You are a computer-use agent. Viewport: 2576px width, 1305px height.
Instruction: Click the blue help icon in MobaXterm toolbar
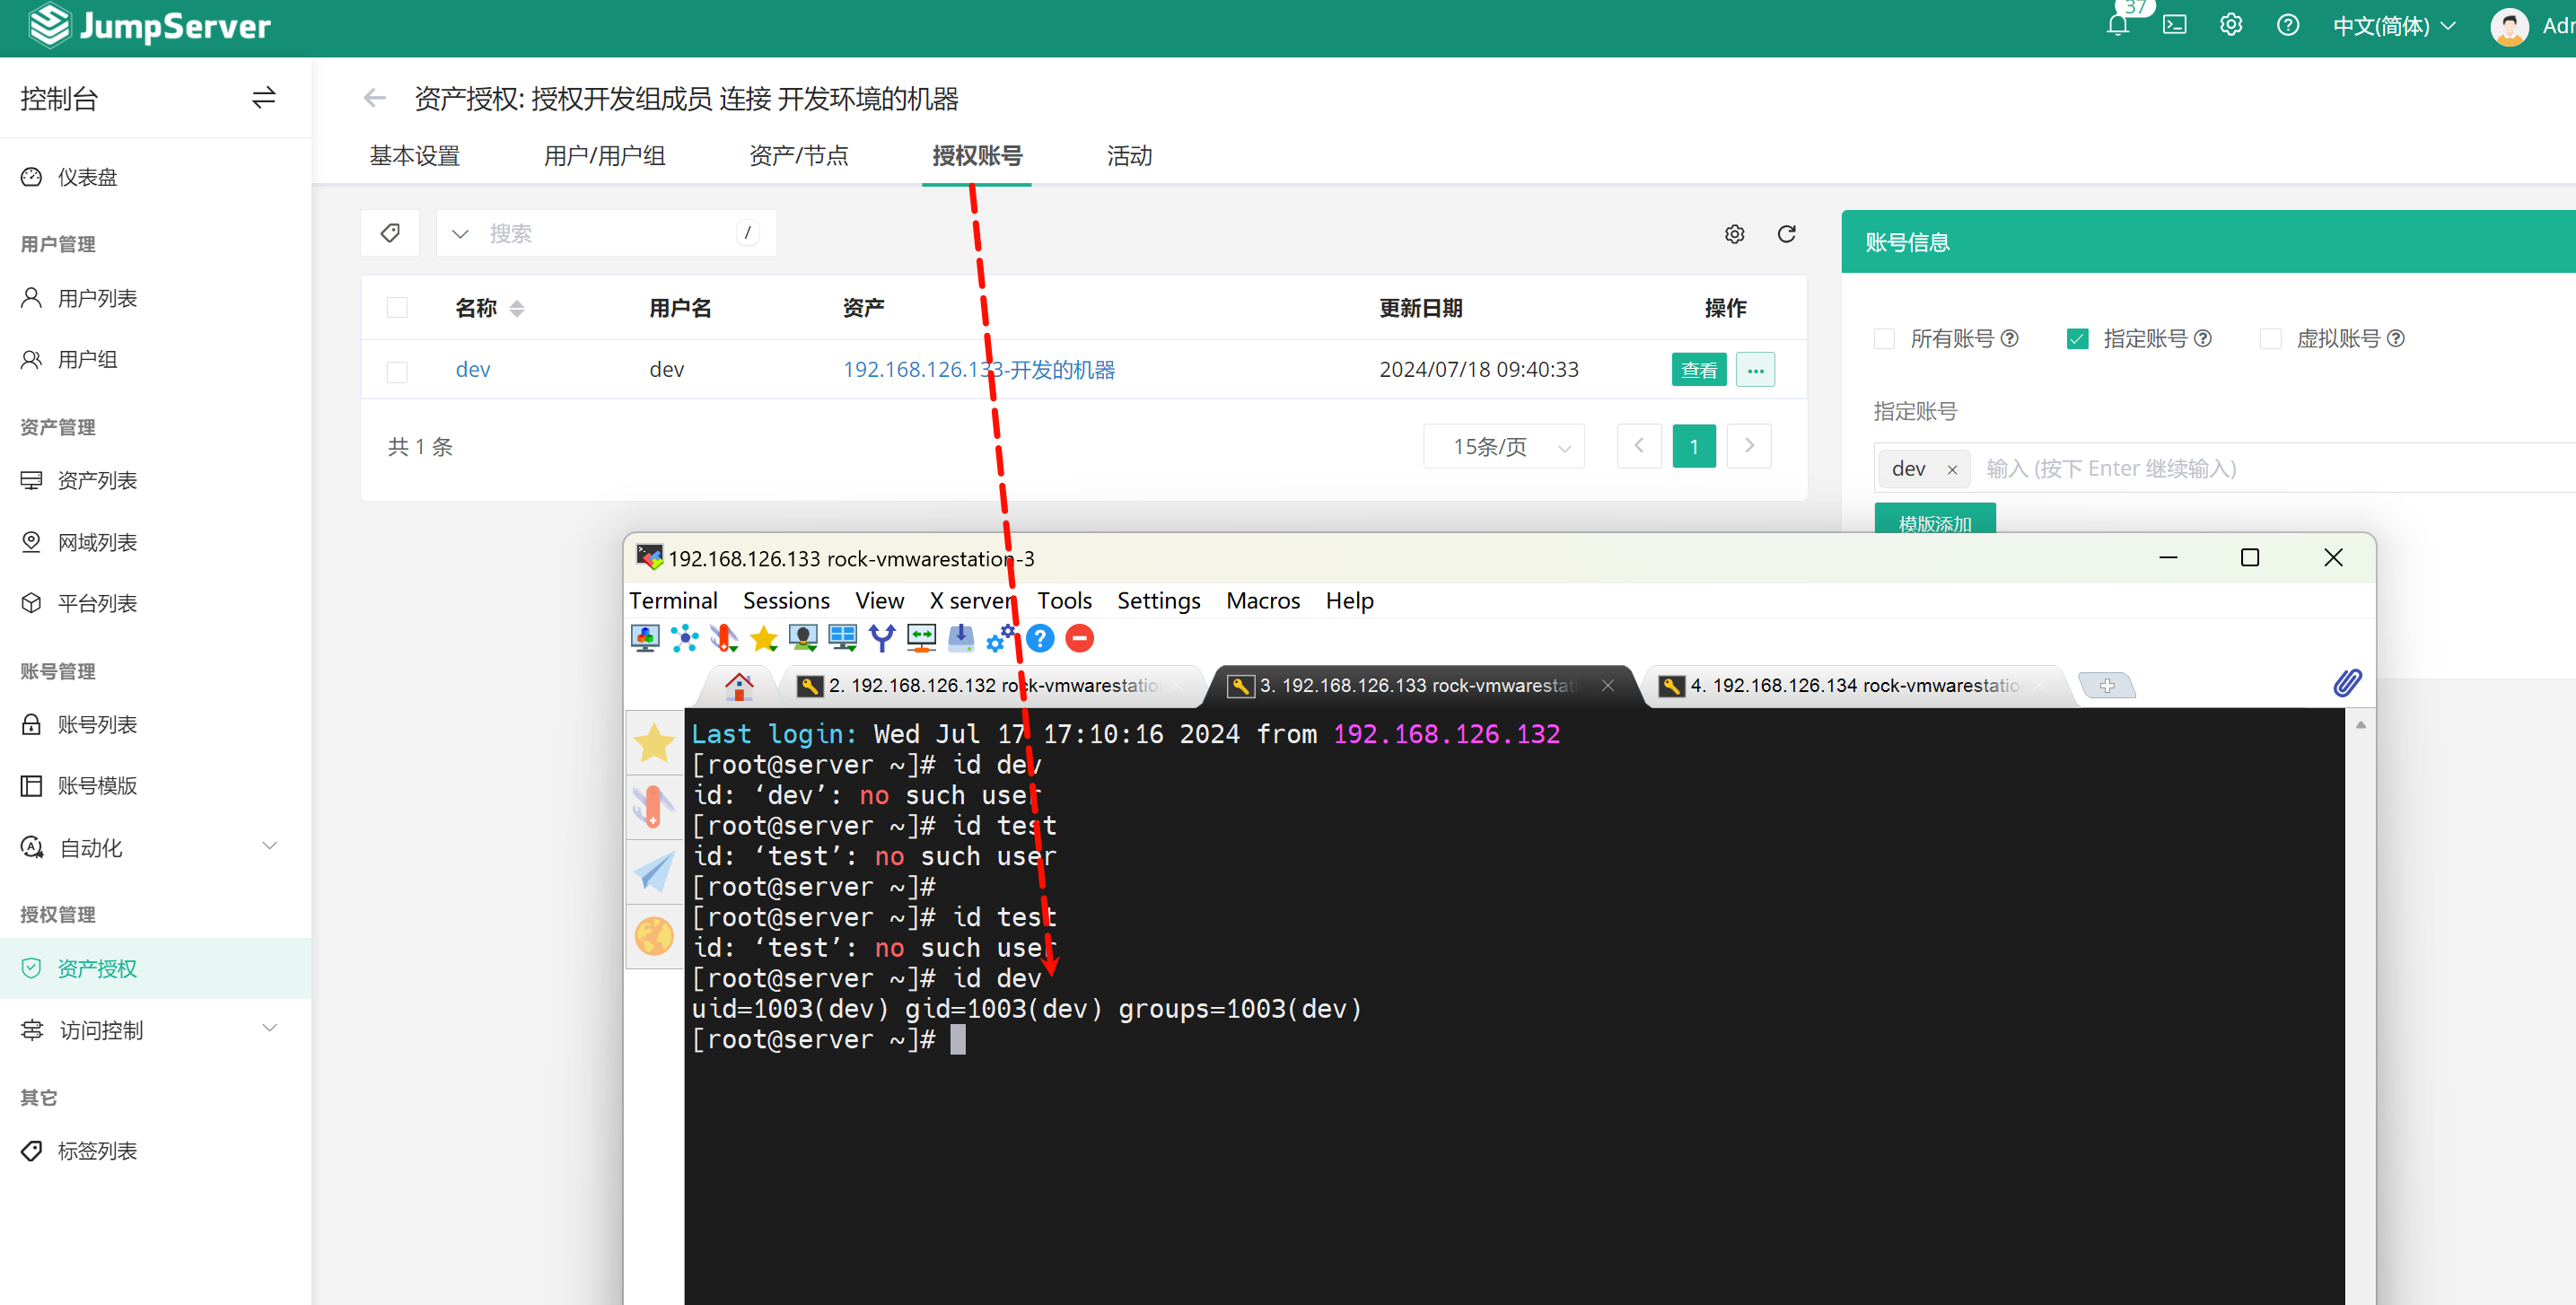point(1040,638)
